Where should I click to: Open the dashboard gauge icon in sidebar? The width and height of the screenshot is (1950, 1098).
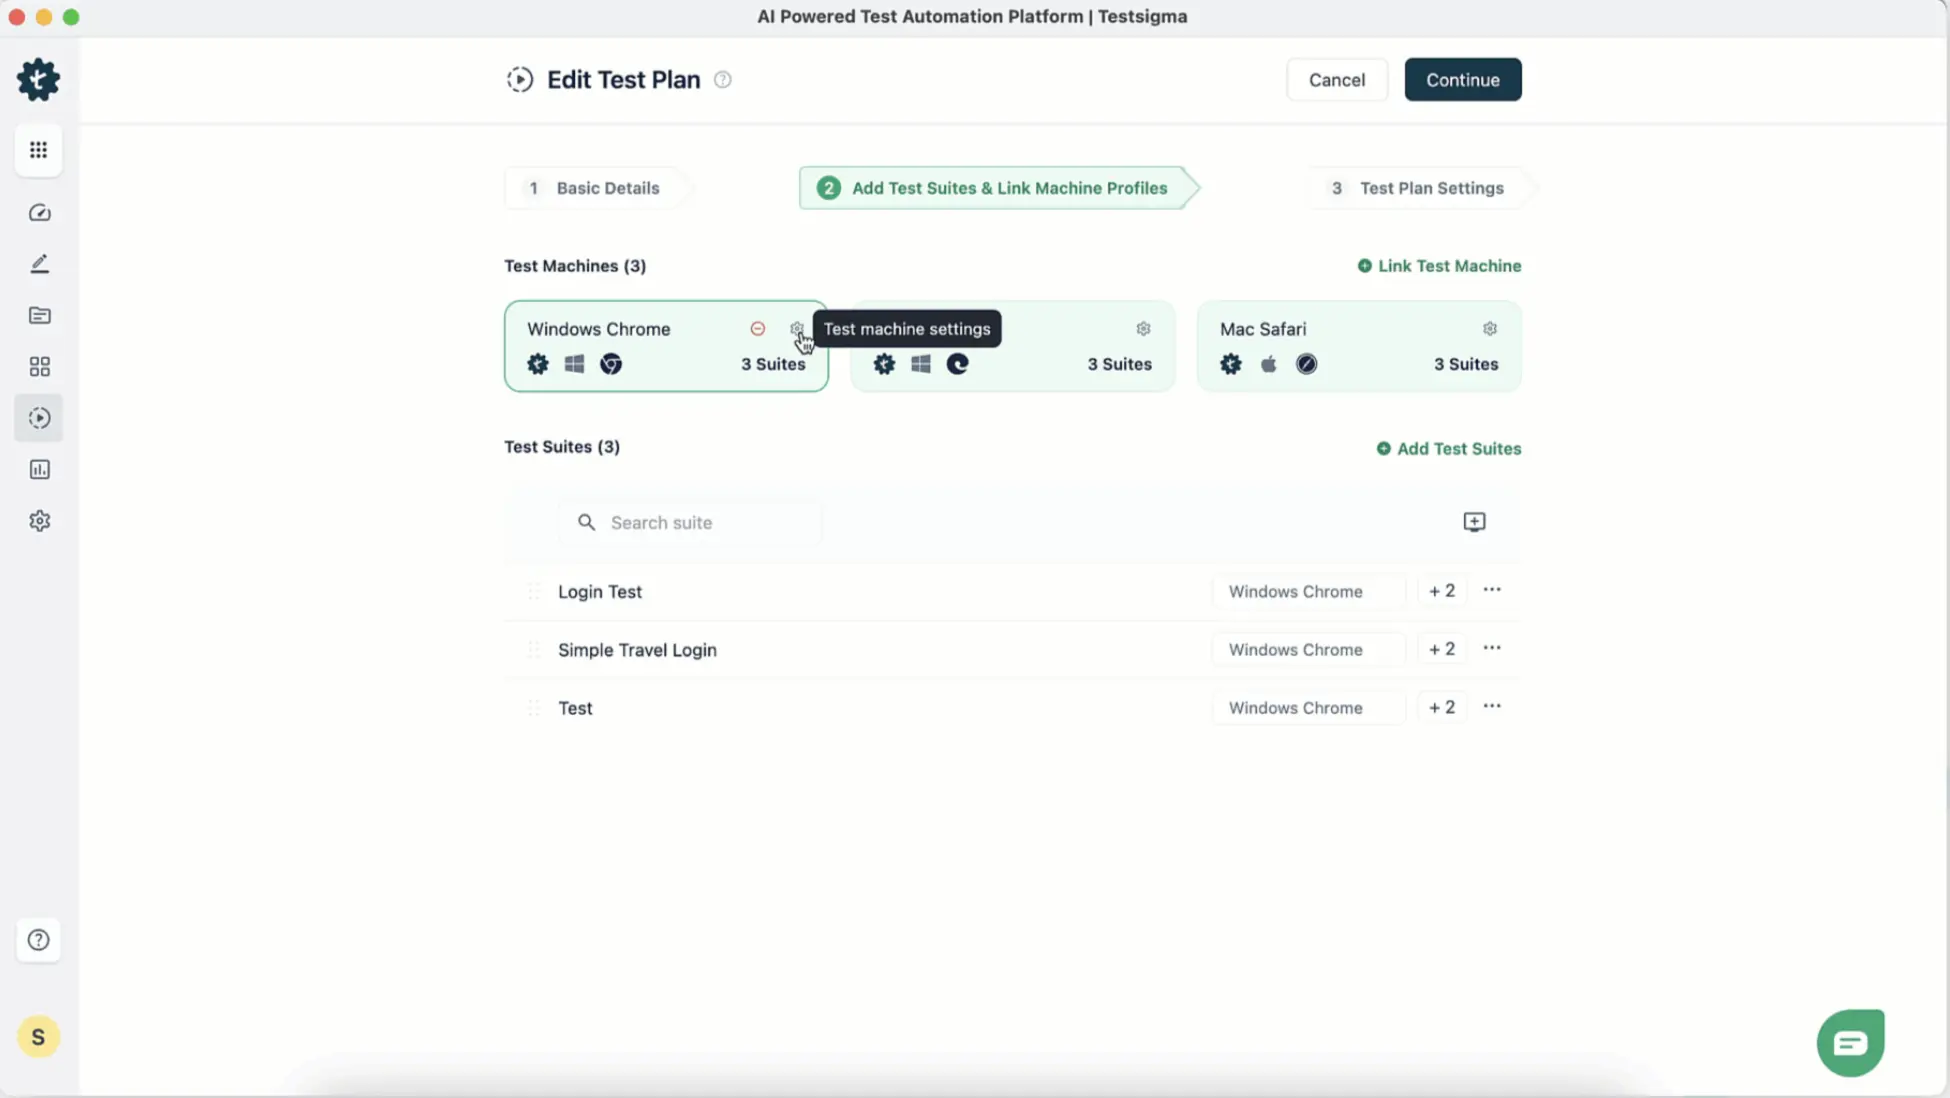pos(39,213)
